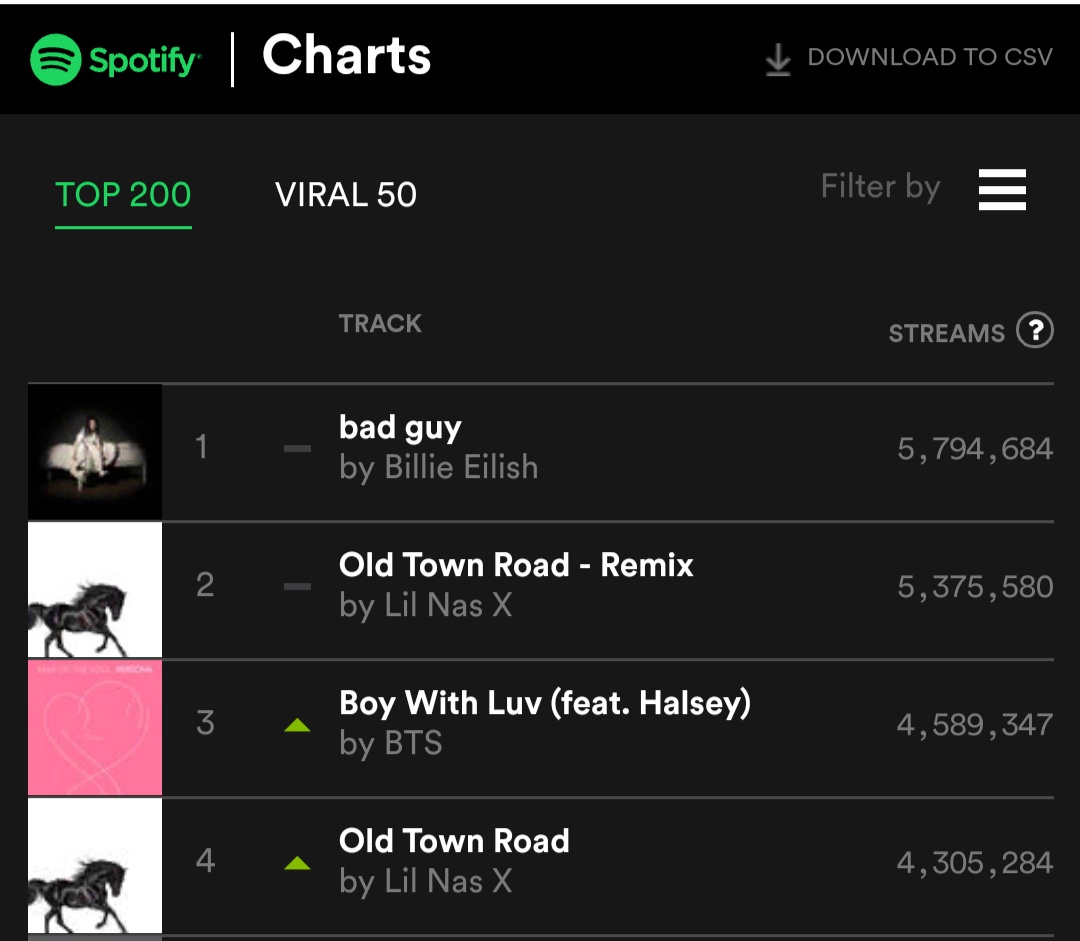Open the hamburger filter menu icon
The width and height of the screenshot is (1080, 941).
click(x=1002, y=189)
